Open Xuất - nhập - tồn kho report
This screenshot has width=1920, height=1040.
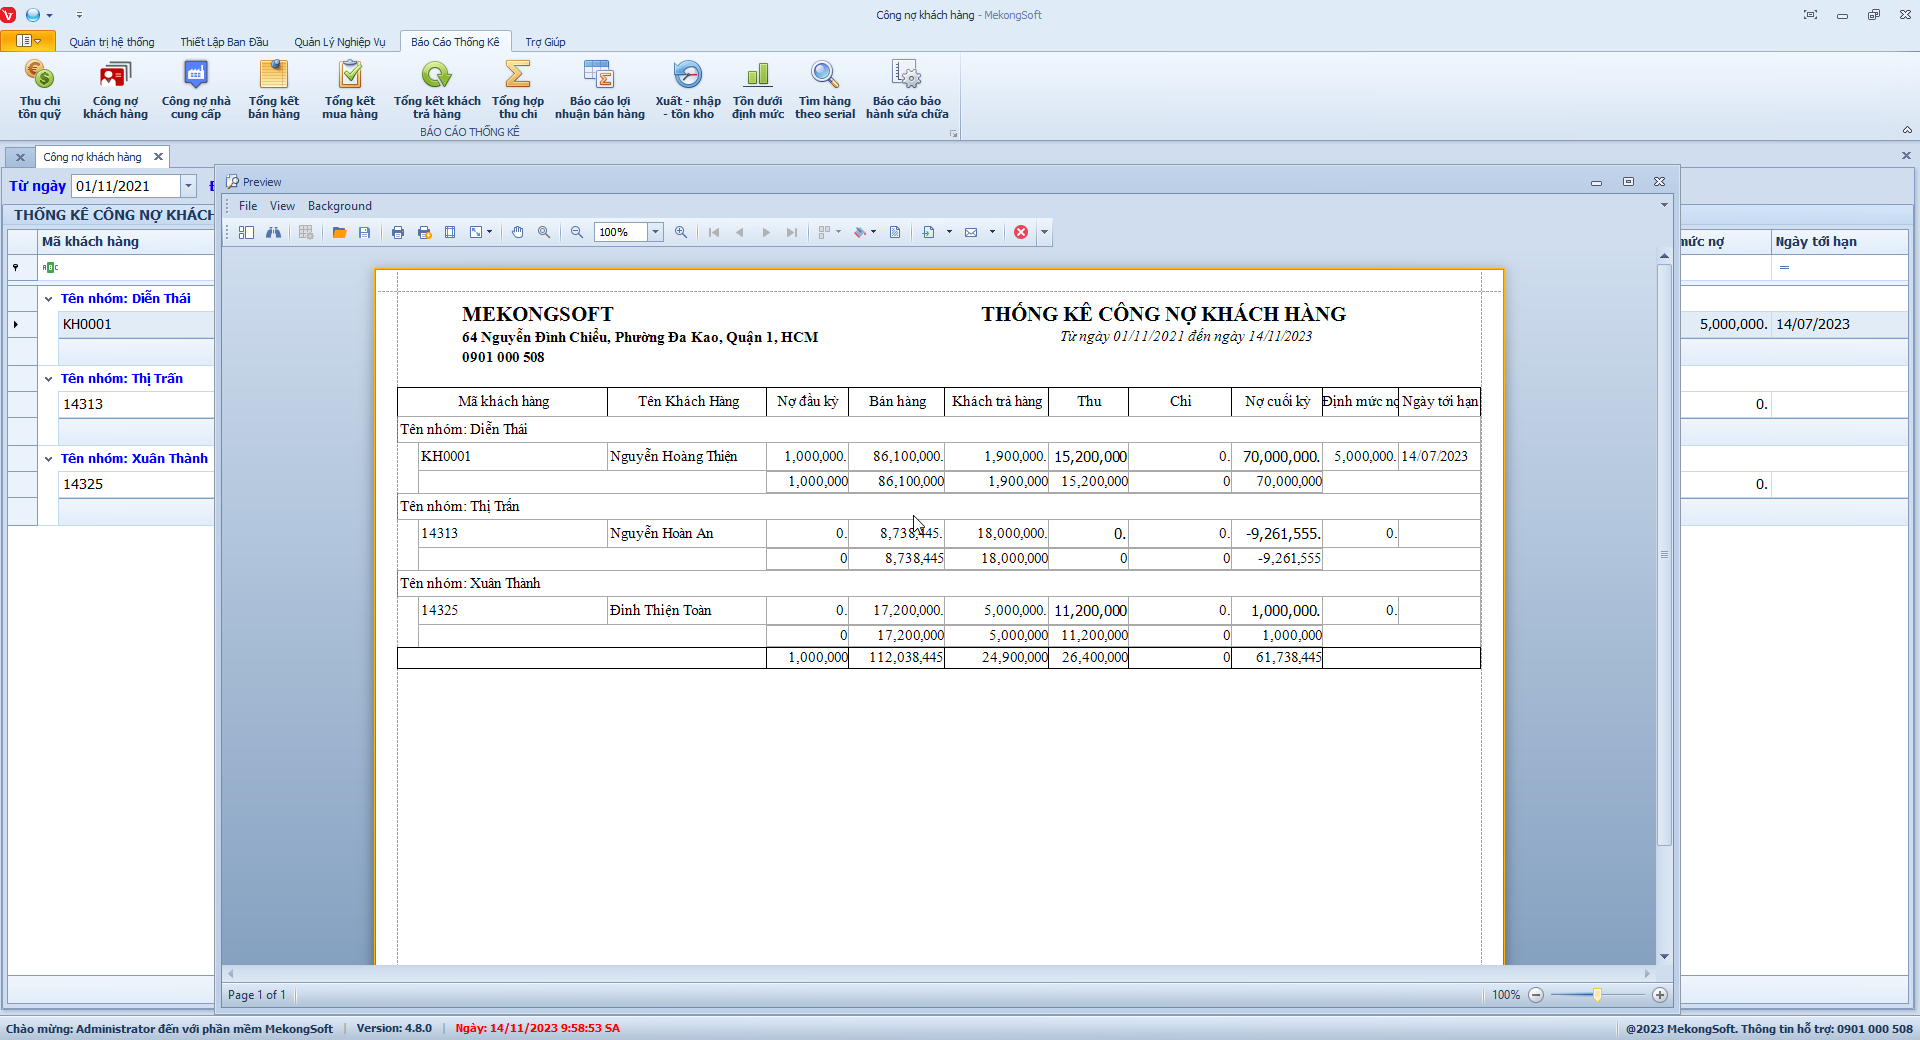pyautogui.click(x=688, y=90)
